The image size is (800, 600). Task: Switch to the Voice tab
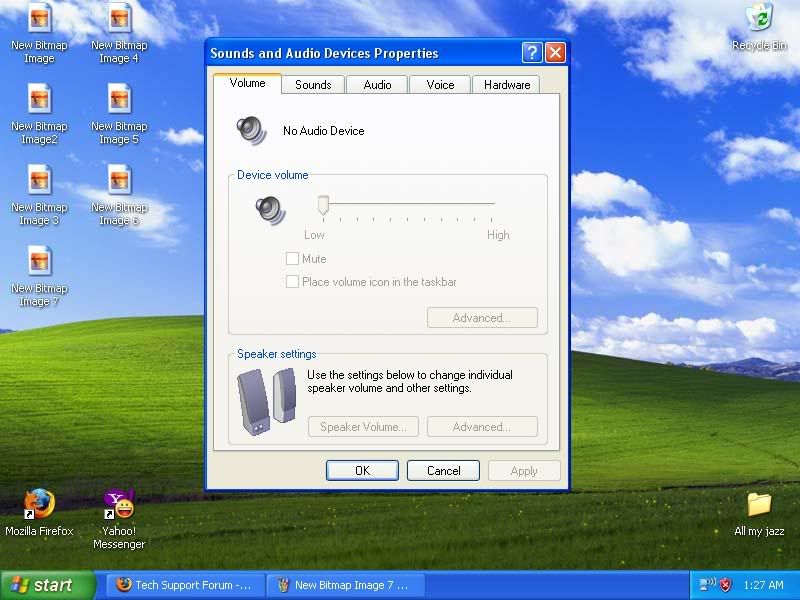tap(440, 85)
